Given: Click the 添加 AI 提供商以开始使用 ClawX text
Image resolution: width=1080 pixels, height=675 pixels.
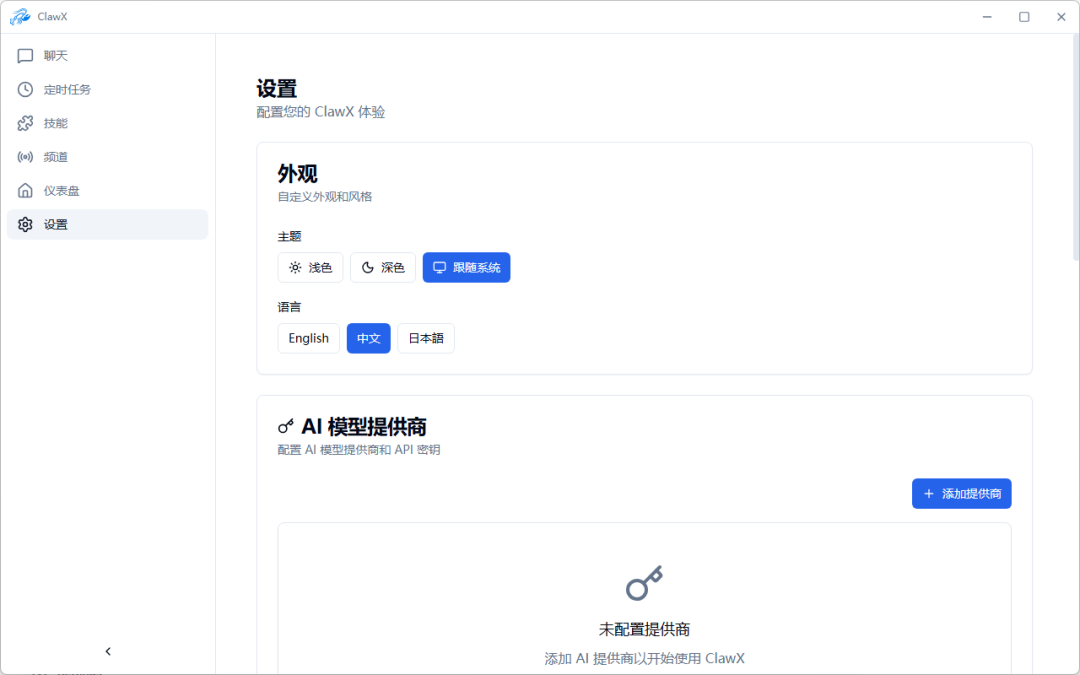Looking at the screenshot, I should point(645,658).
